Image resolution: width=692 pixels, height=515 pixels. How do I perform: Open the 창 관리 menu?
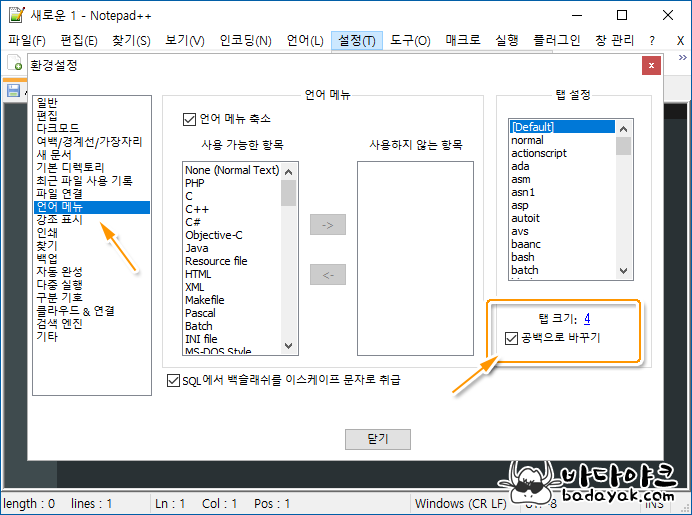point(614,41)
